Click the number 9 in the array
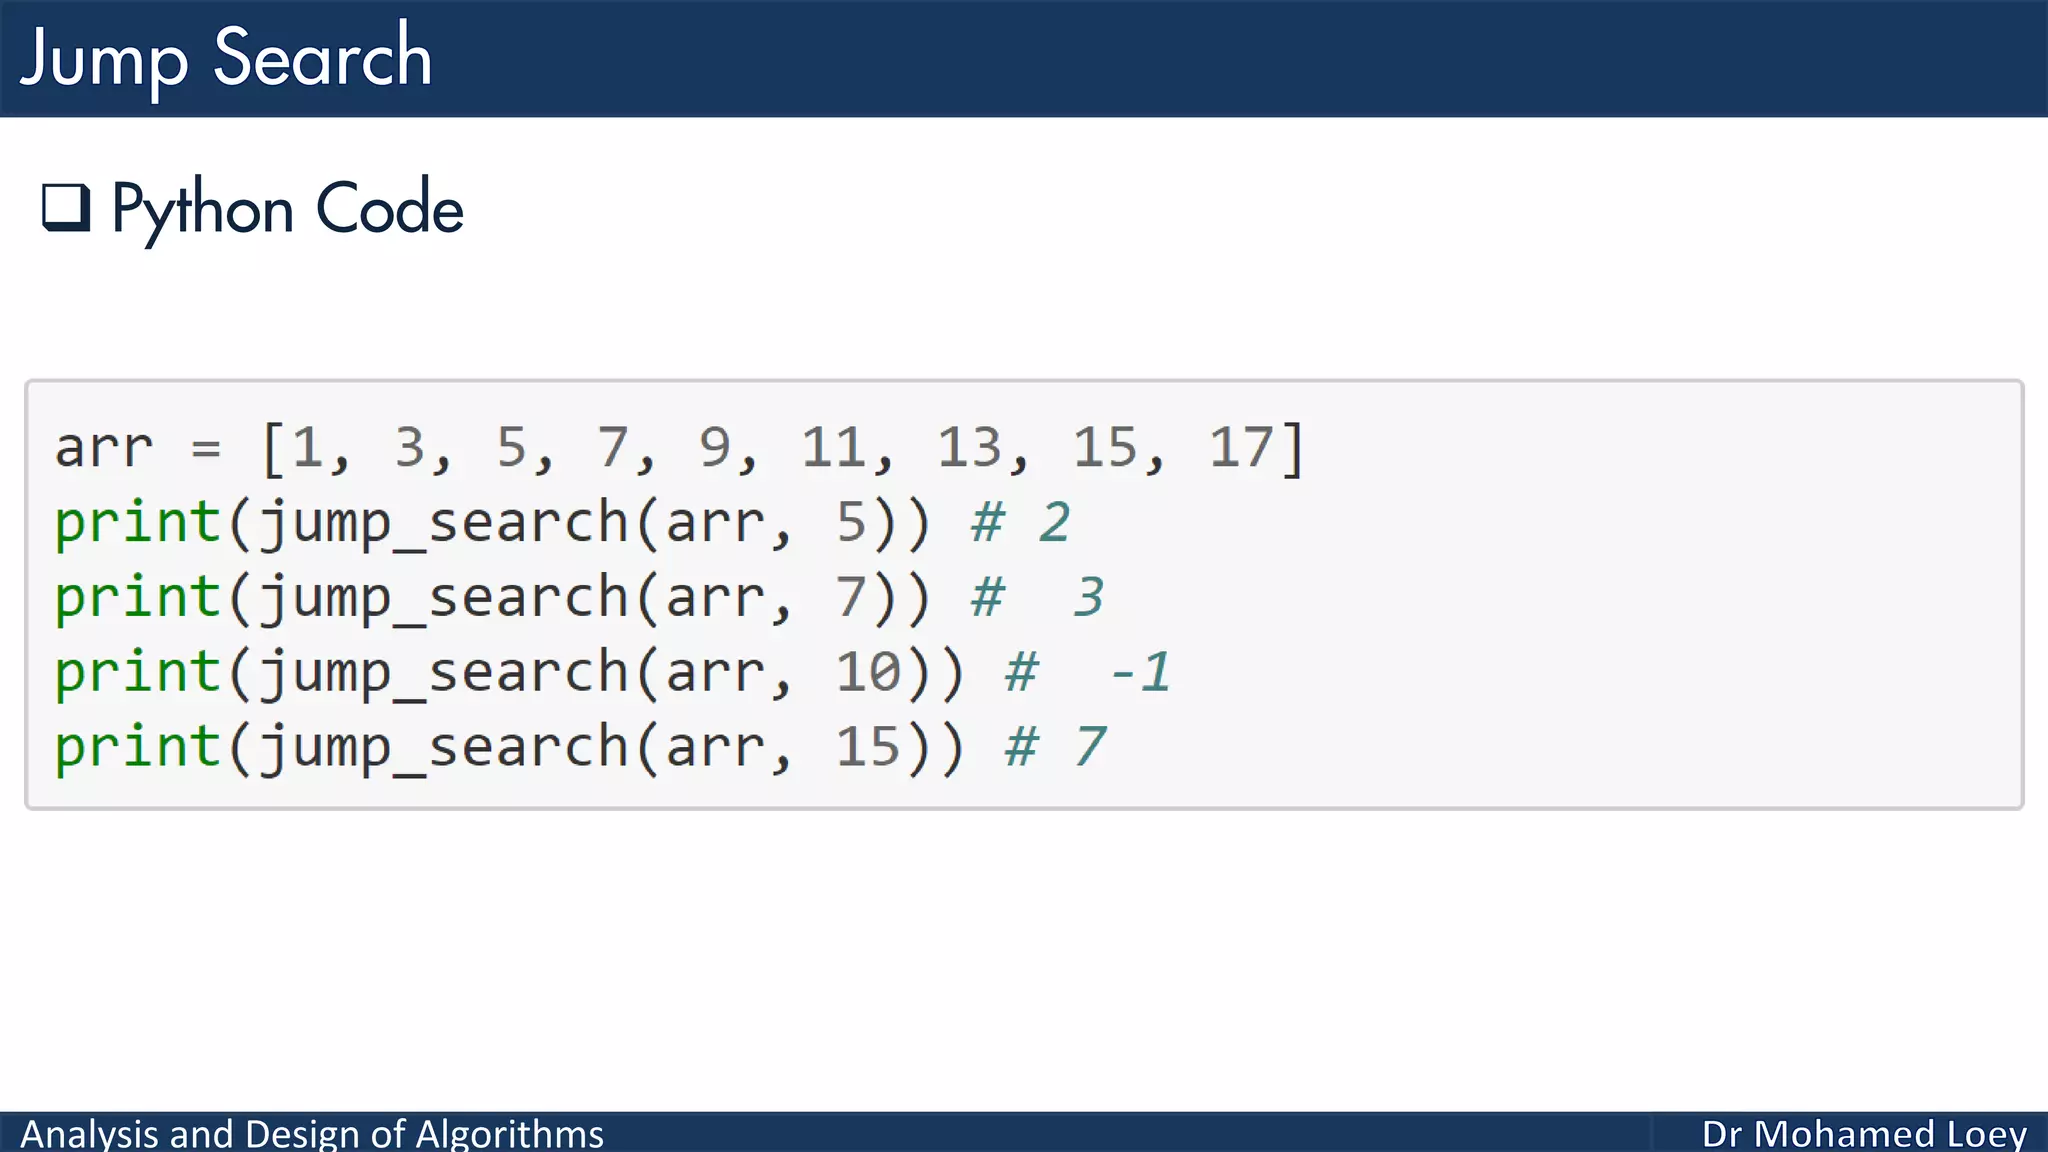2048x1152 pixels. coord(714,447)
